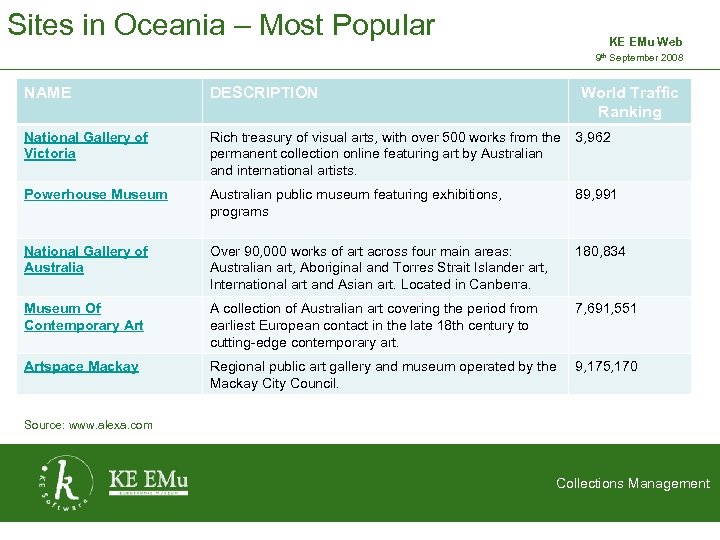
Task: Click the KE Software circular logo
Action: tap(65, 483)
